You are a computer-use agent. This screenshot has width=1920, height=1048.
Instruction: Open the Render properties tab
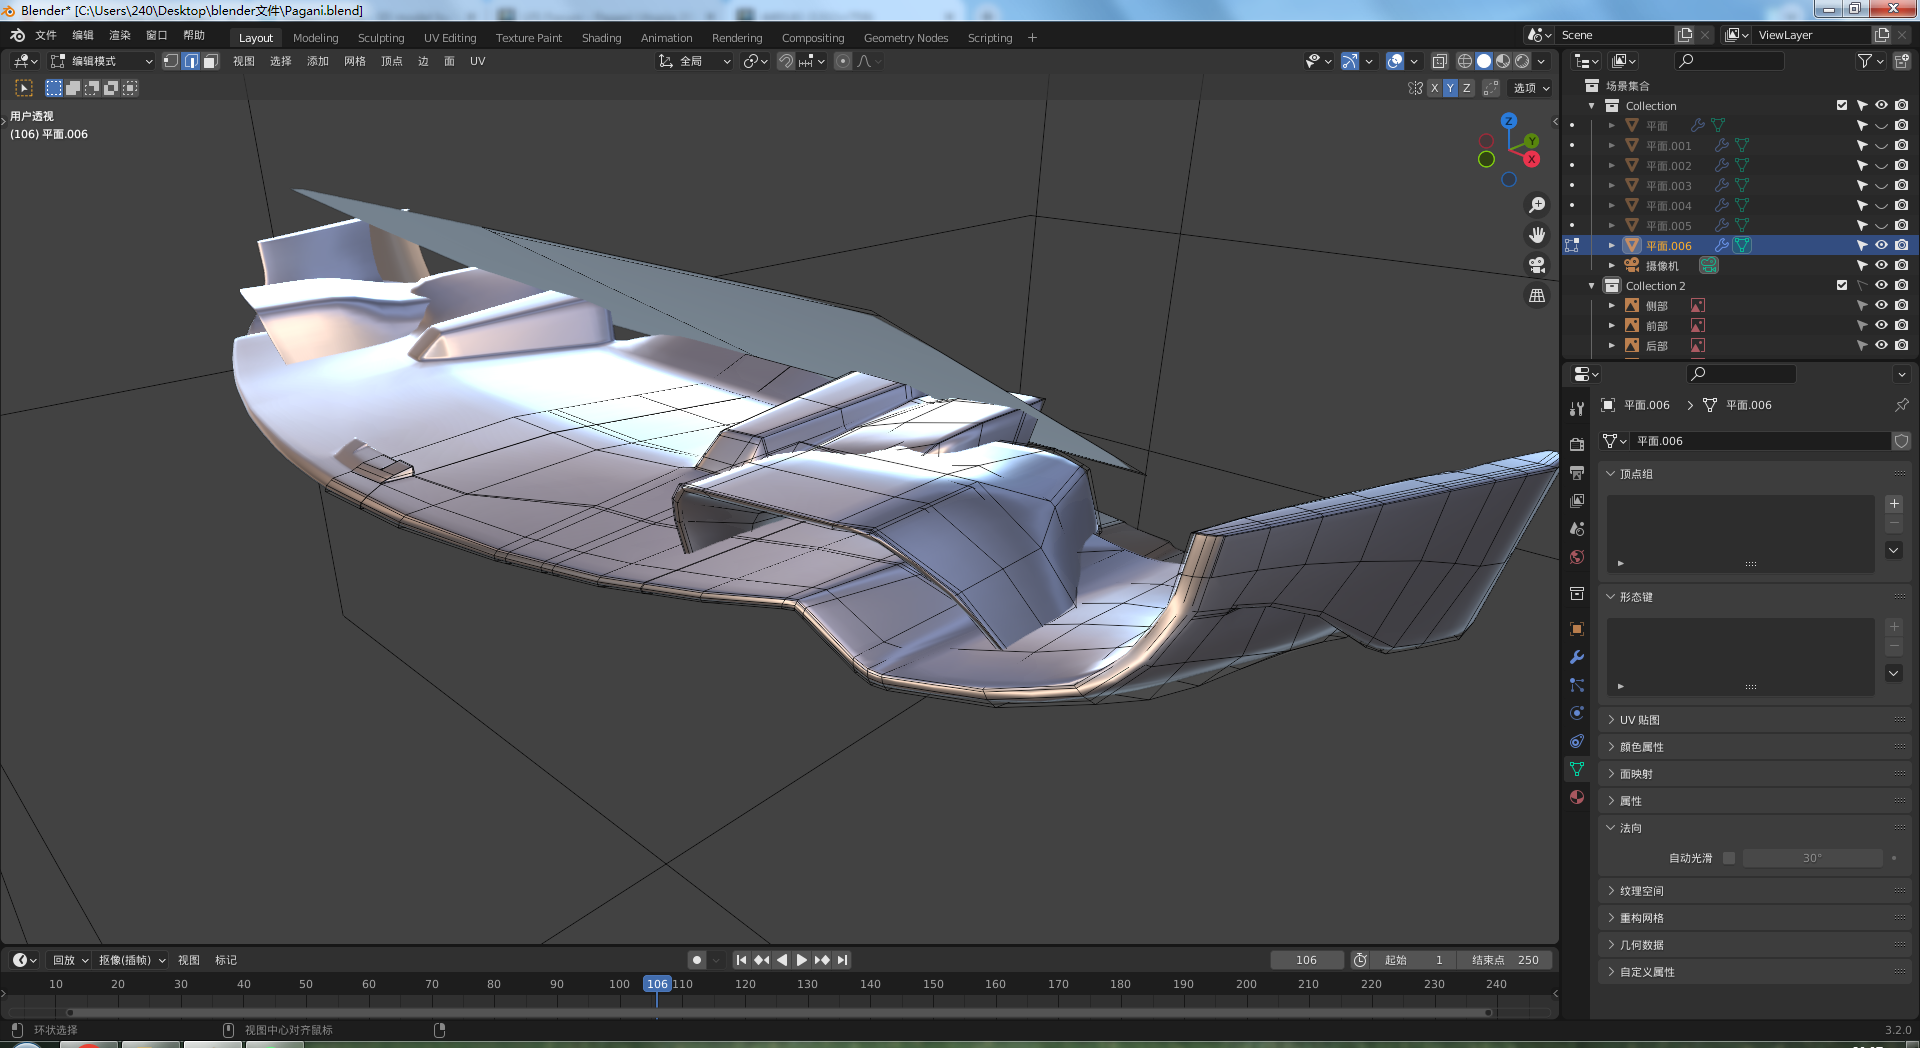click(1577, 444)
